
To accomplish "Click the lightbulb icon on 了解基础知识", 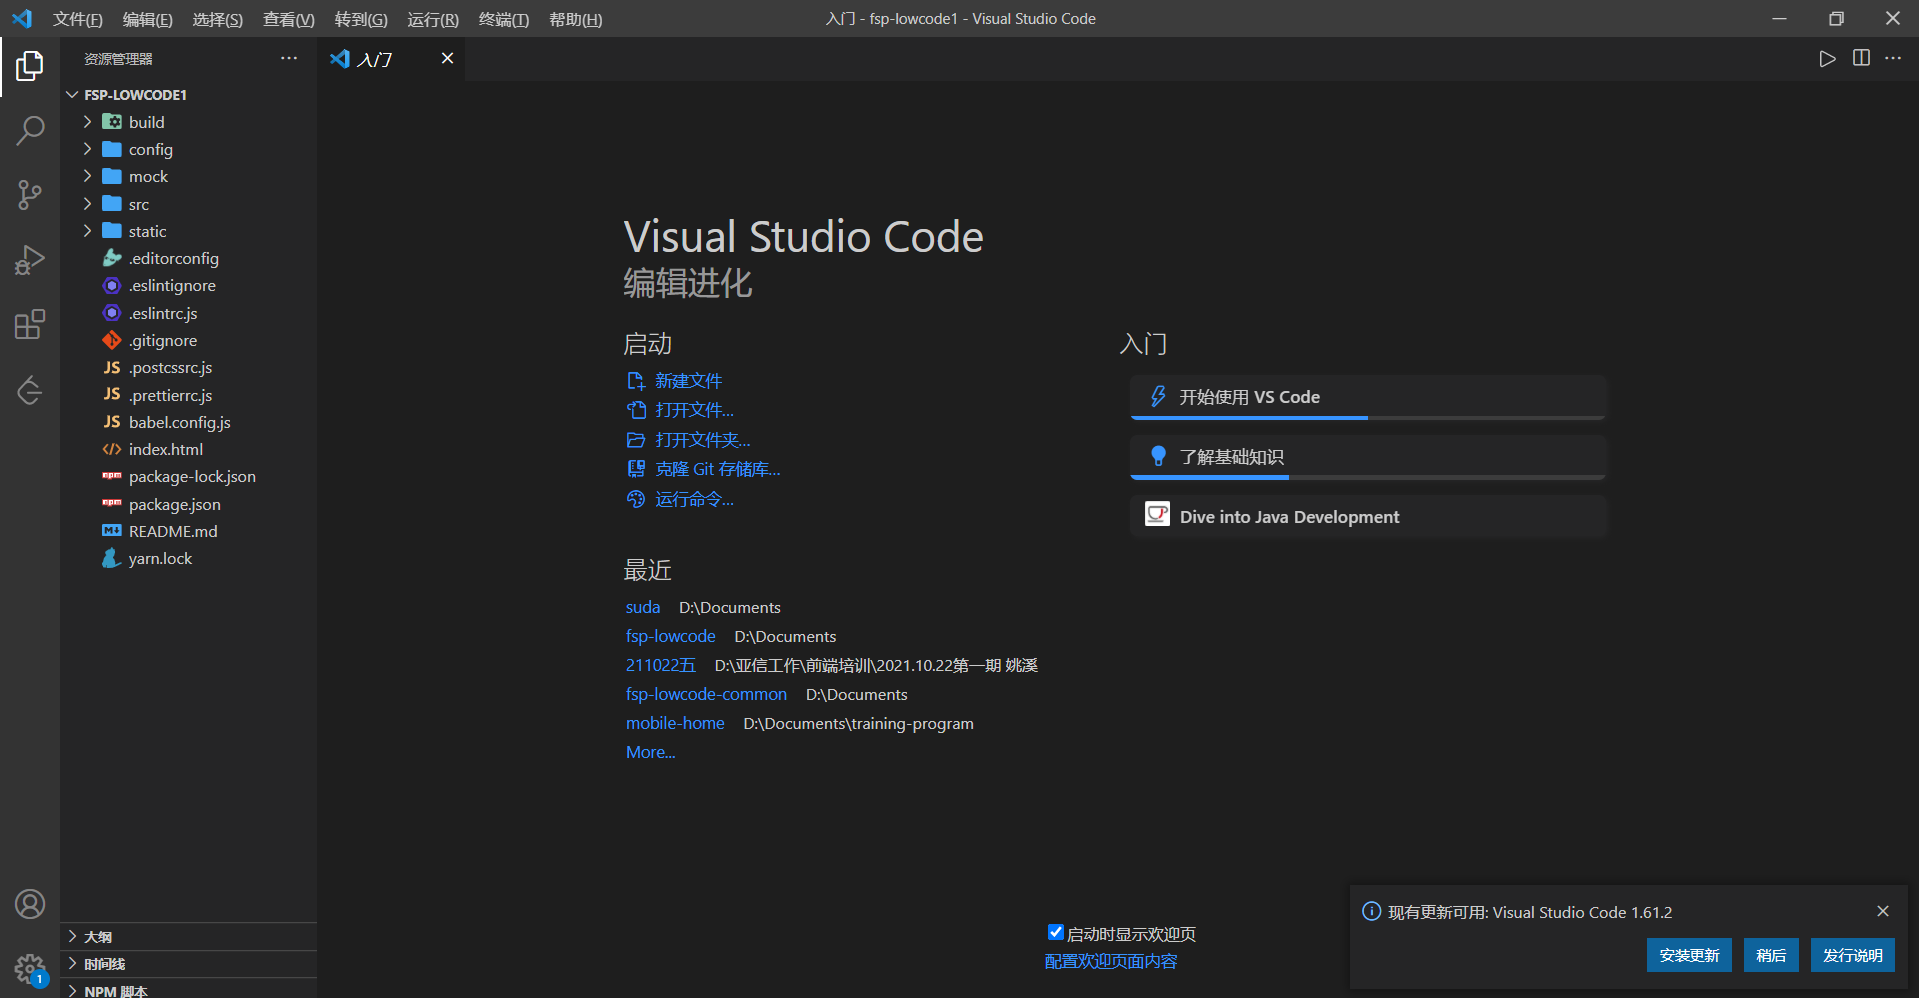I will [x=1158, y=456].
